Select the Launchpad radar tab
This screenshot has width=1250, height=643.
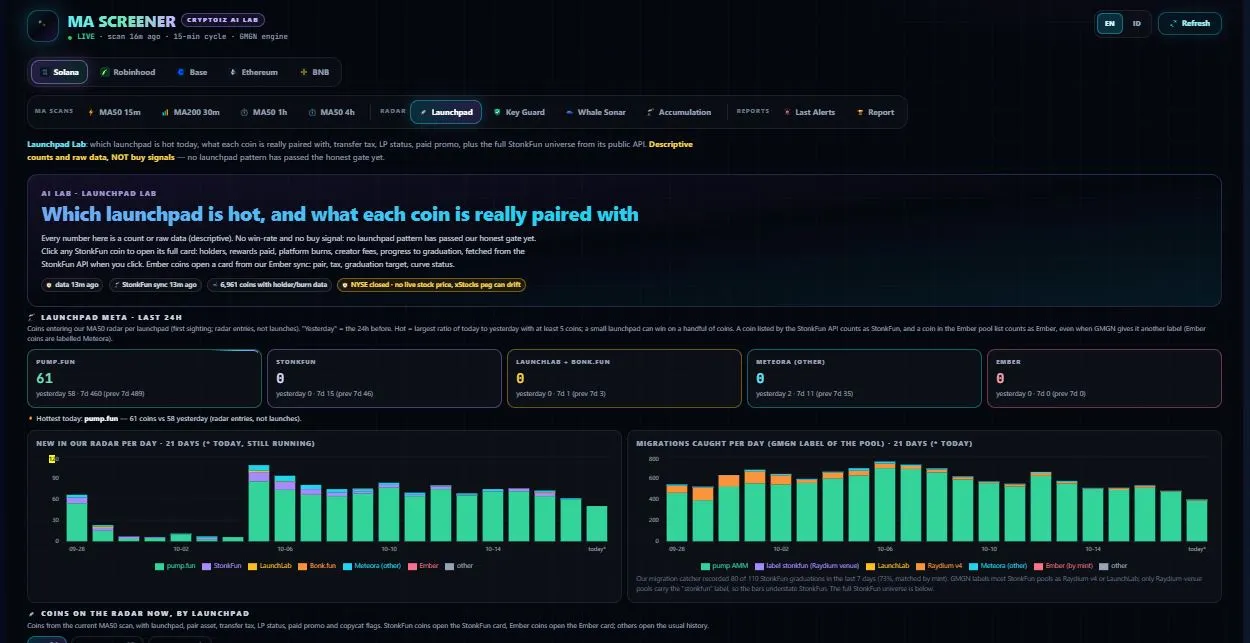(446, 112)
